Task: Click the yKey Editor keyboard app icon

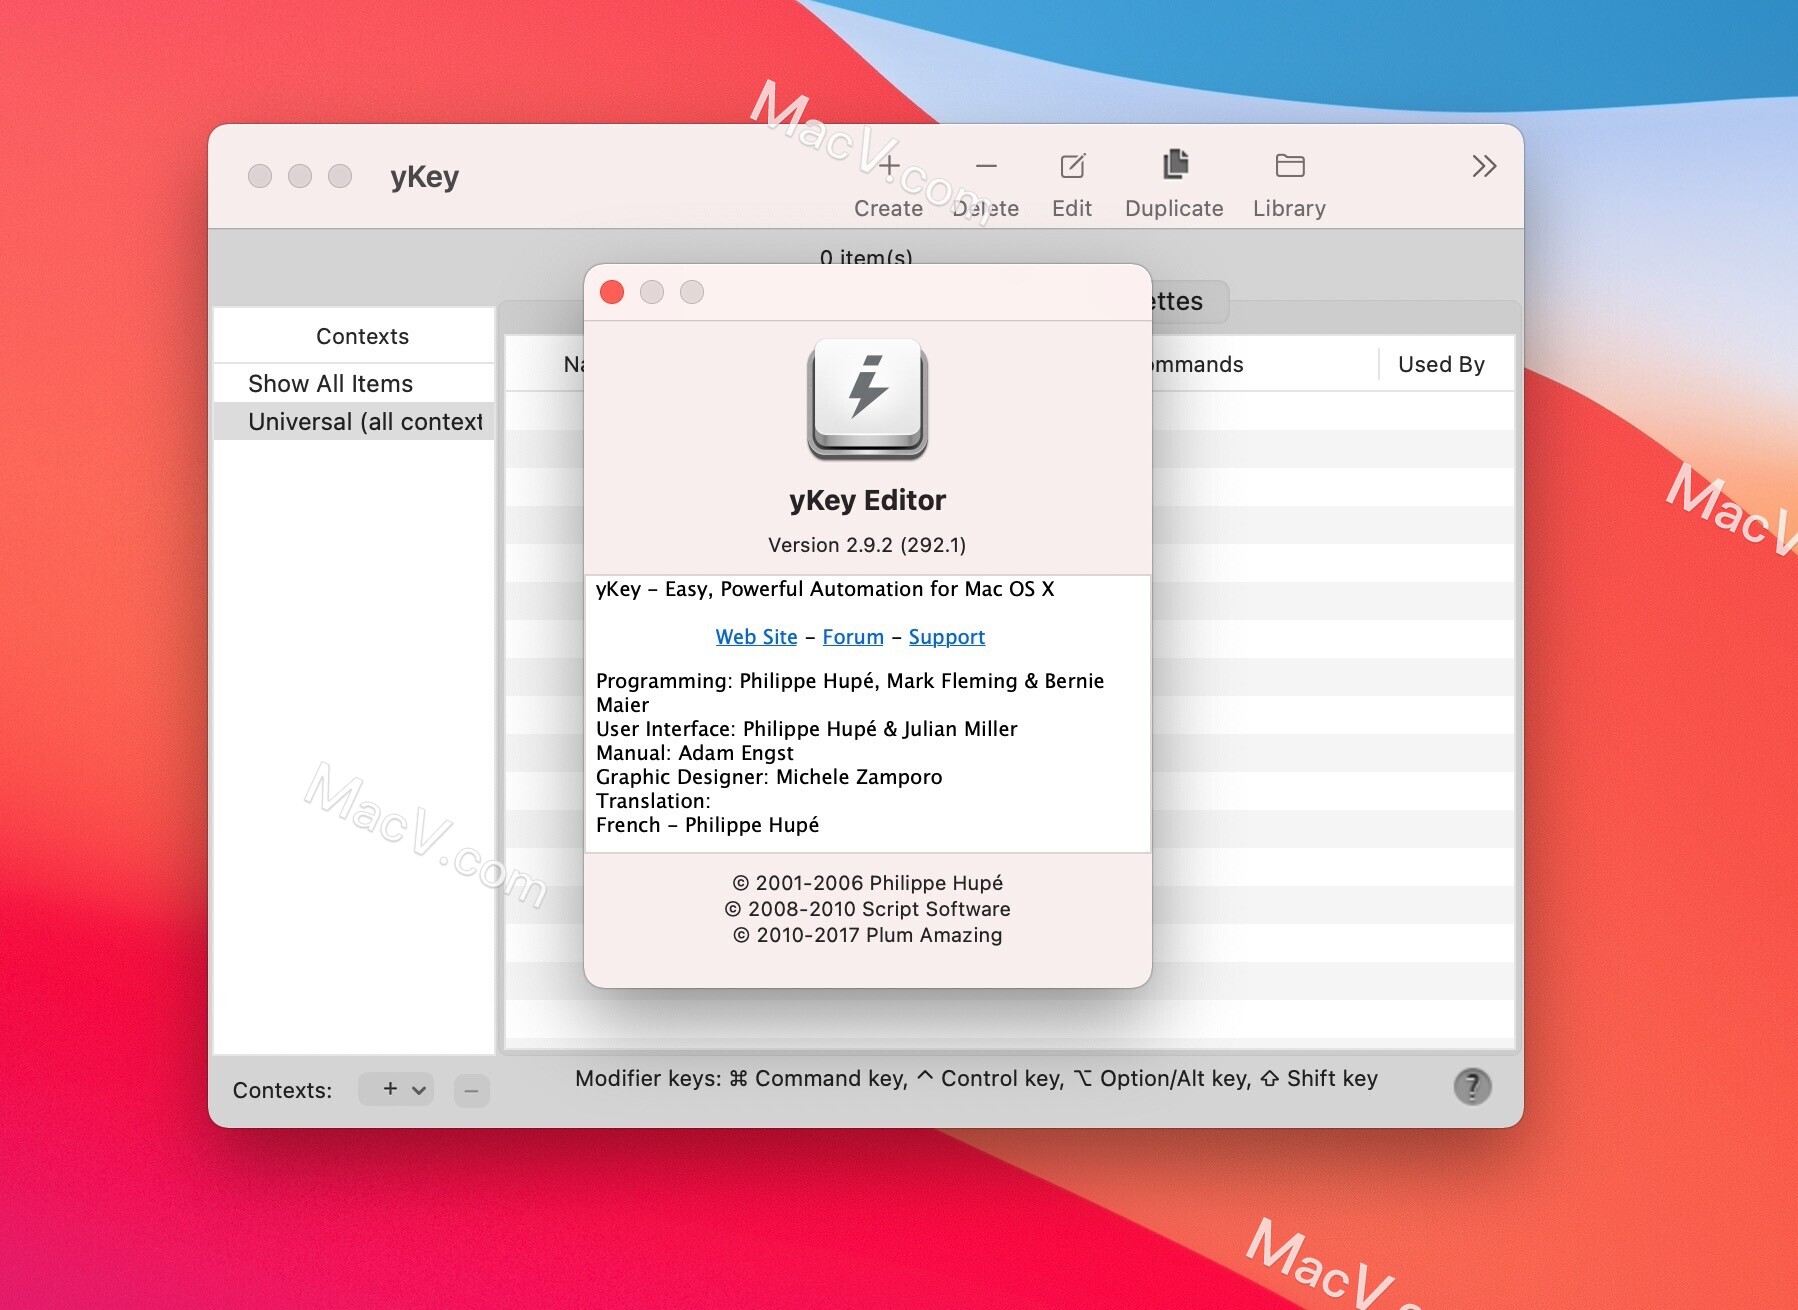Action: click(867, 400)
